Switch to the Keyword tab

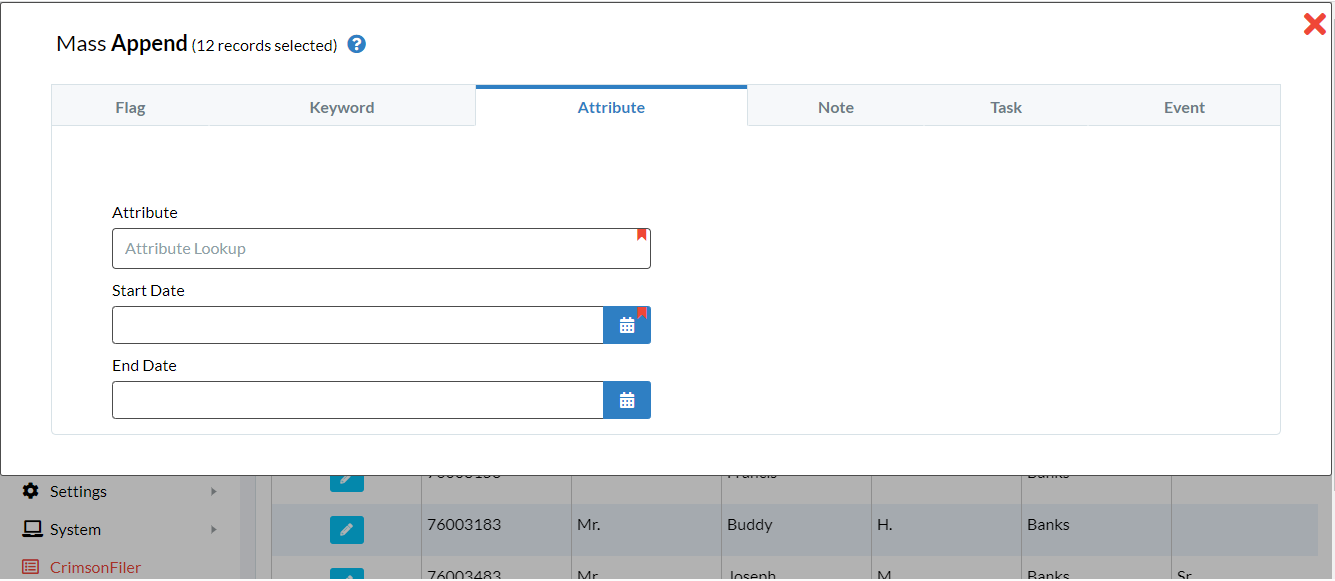click(x=342, y=107)
